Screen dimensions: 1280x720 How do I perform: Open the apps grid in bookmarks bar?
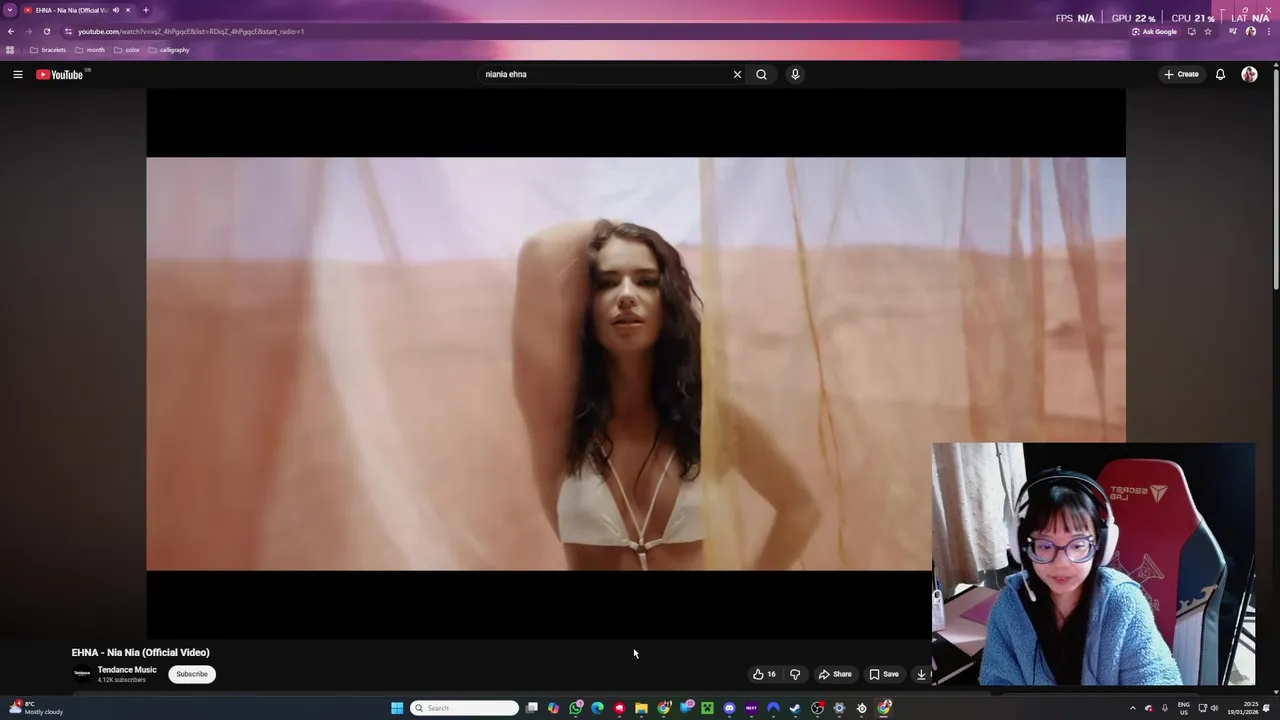[x=10, y=50]
